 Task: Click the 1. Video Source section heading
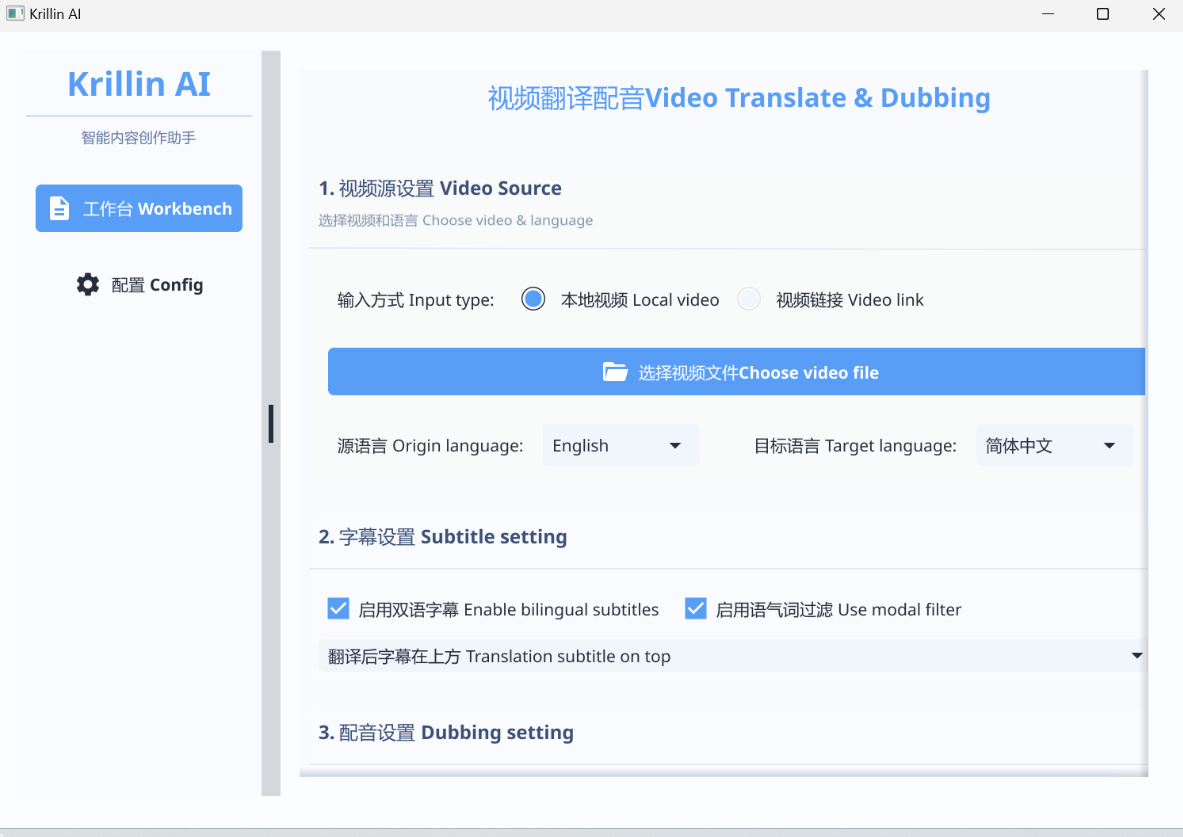[440, 188]
